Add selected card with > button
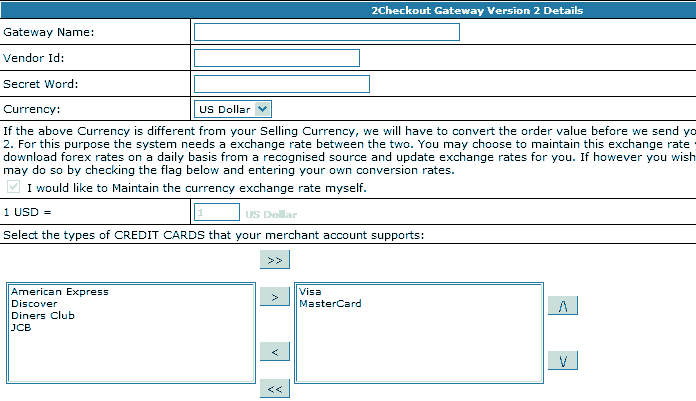This screenshot has height=401, width=696. coord(275,297)
